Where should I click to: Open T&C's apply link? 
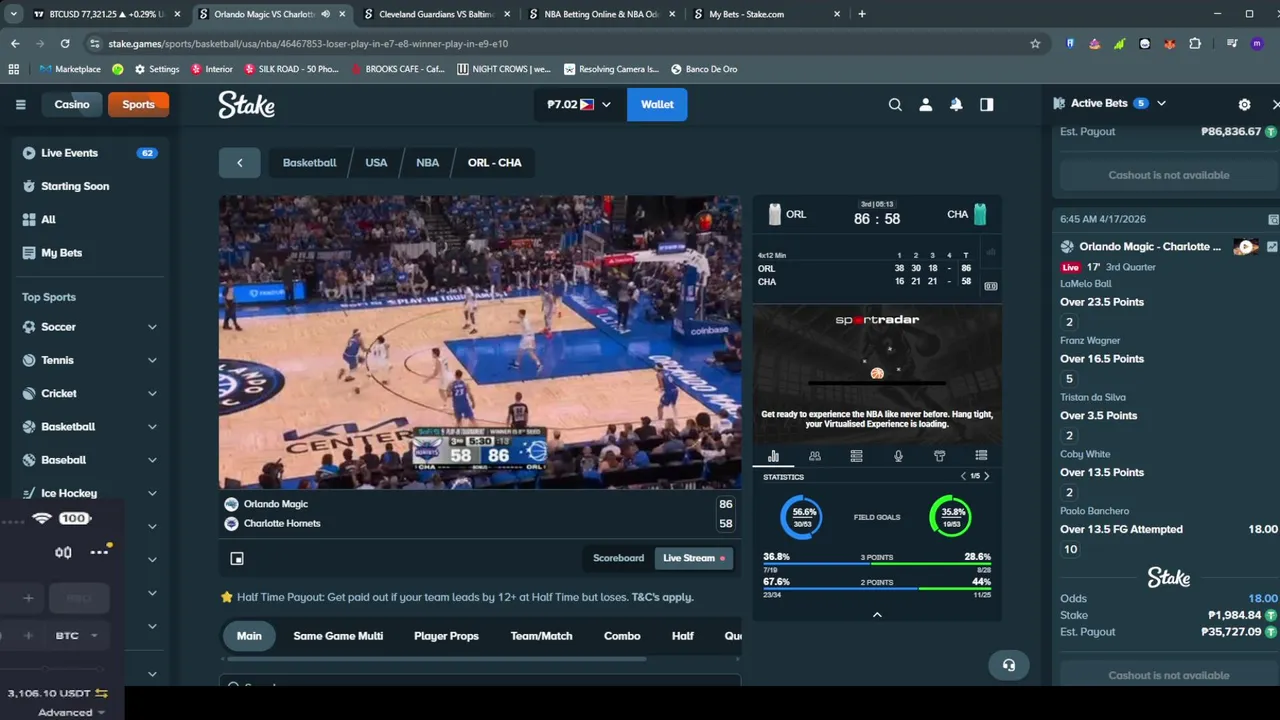pyautogui.click(x=662, y=597)
